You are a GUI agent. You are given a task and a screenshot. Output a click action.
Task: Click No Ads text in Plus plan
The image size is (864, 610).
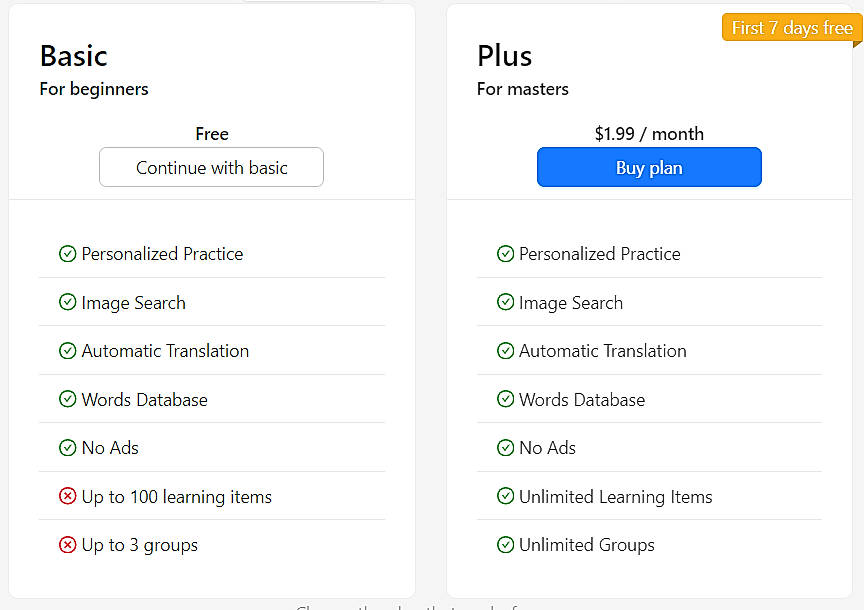[547, 448]
